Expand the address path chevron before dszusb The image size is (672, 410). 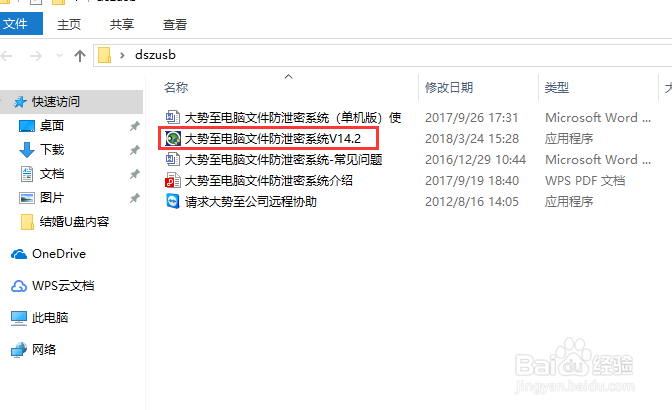tap(123, 55)
